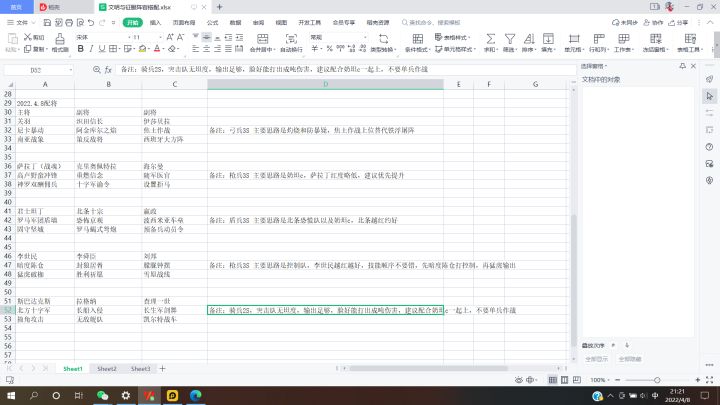Click the cloud sync status button
Screen dimensions: 720x405
pos(625,22)
